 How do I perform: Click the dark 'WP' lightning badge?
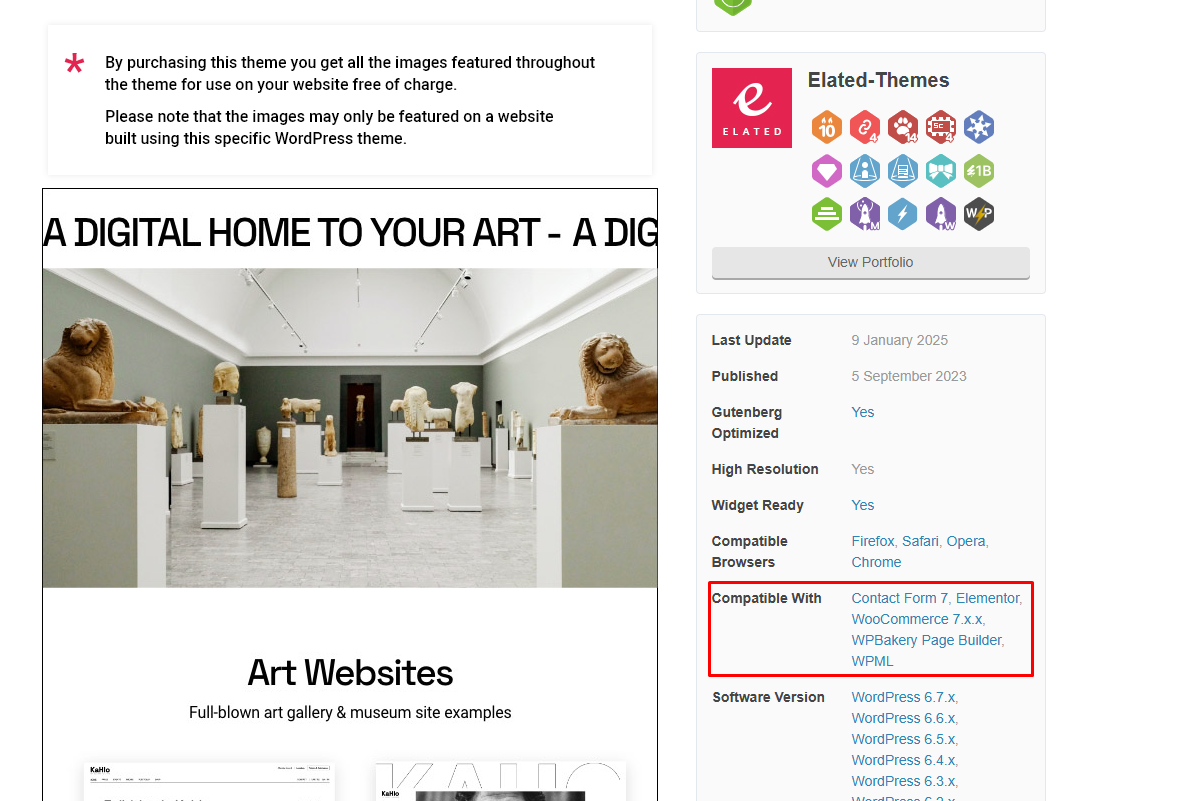[979, 214]
